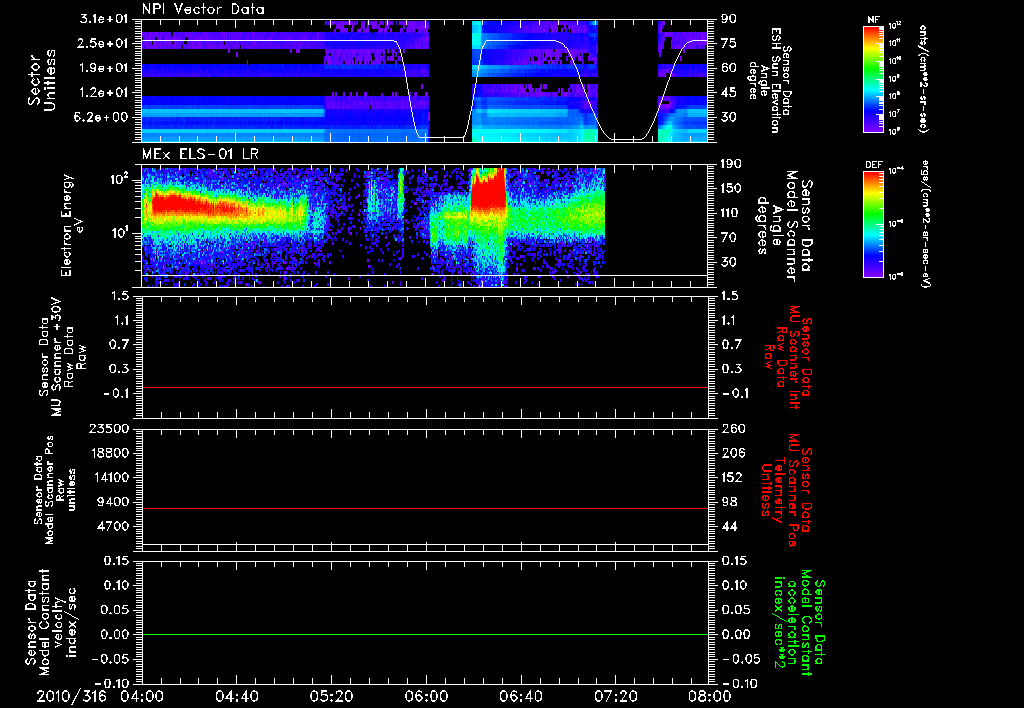This screenshot has height=708, width=1024.
Task: Click the red 'MU Scanner Init Raw Data' axis title
Action: point(790,357)
